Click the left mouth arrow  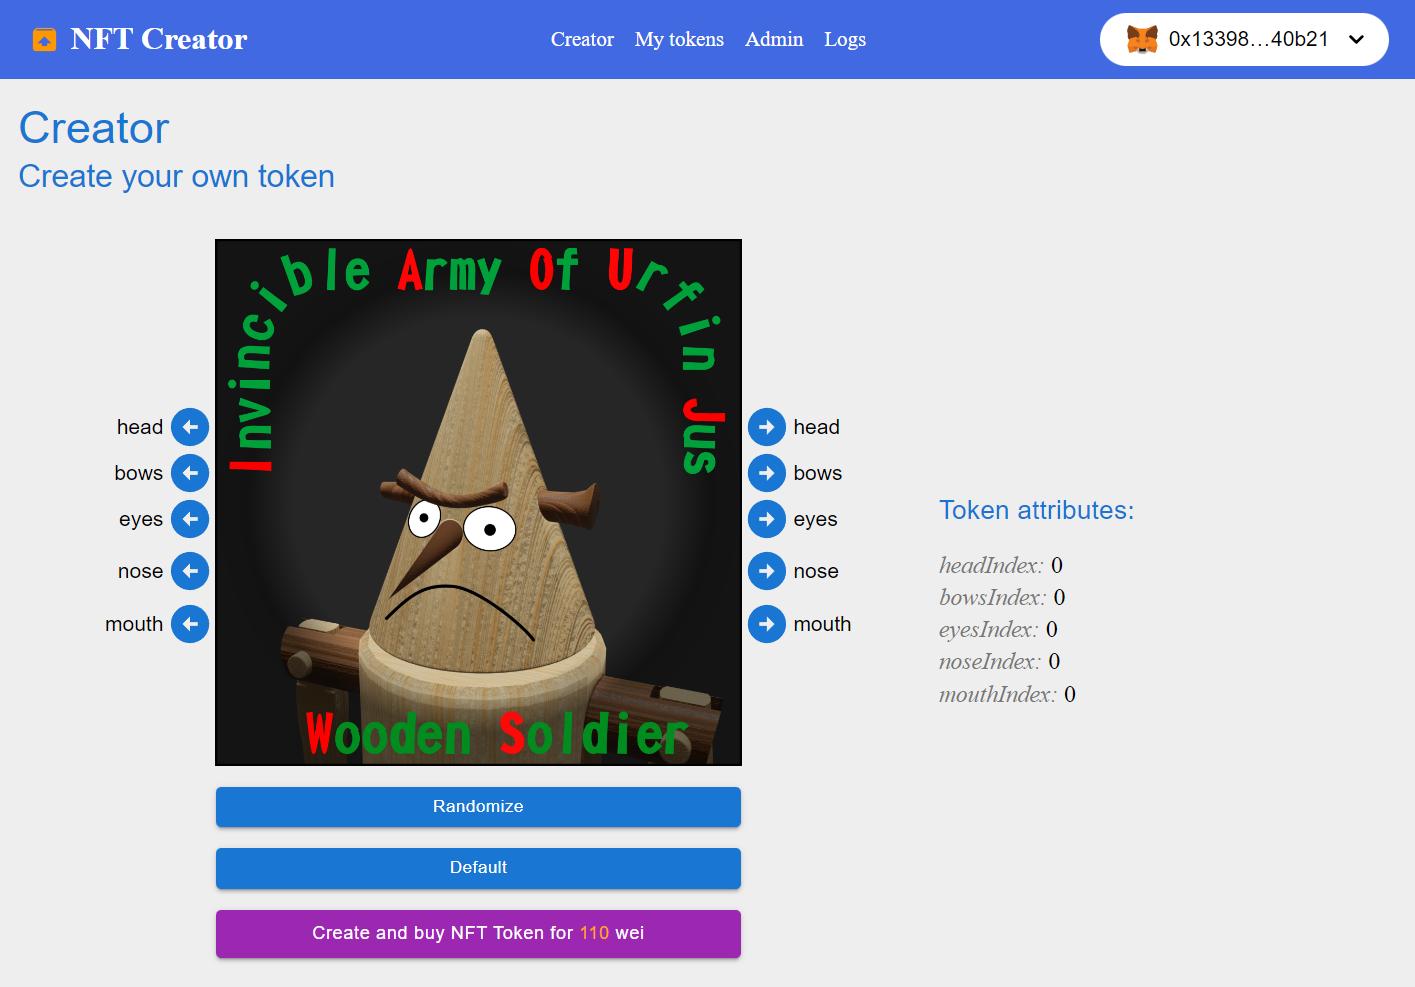[x=189, y=623]
